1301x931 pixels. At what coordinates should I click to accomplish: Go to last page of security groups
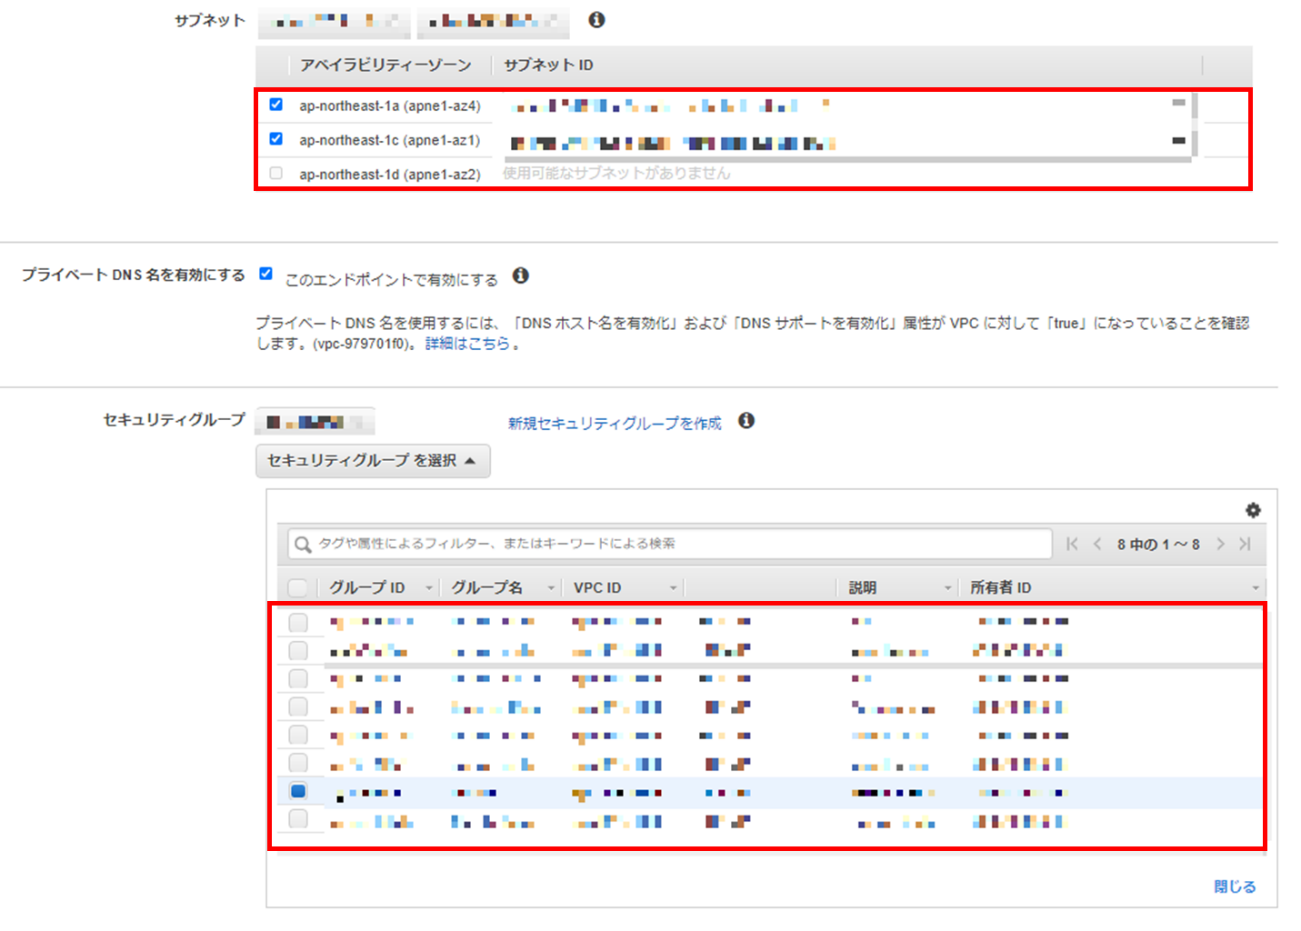[1245, 544]
